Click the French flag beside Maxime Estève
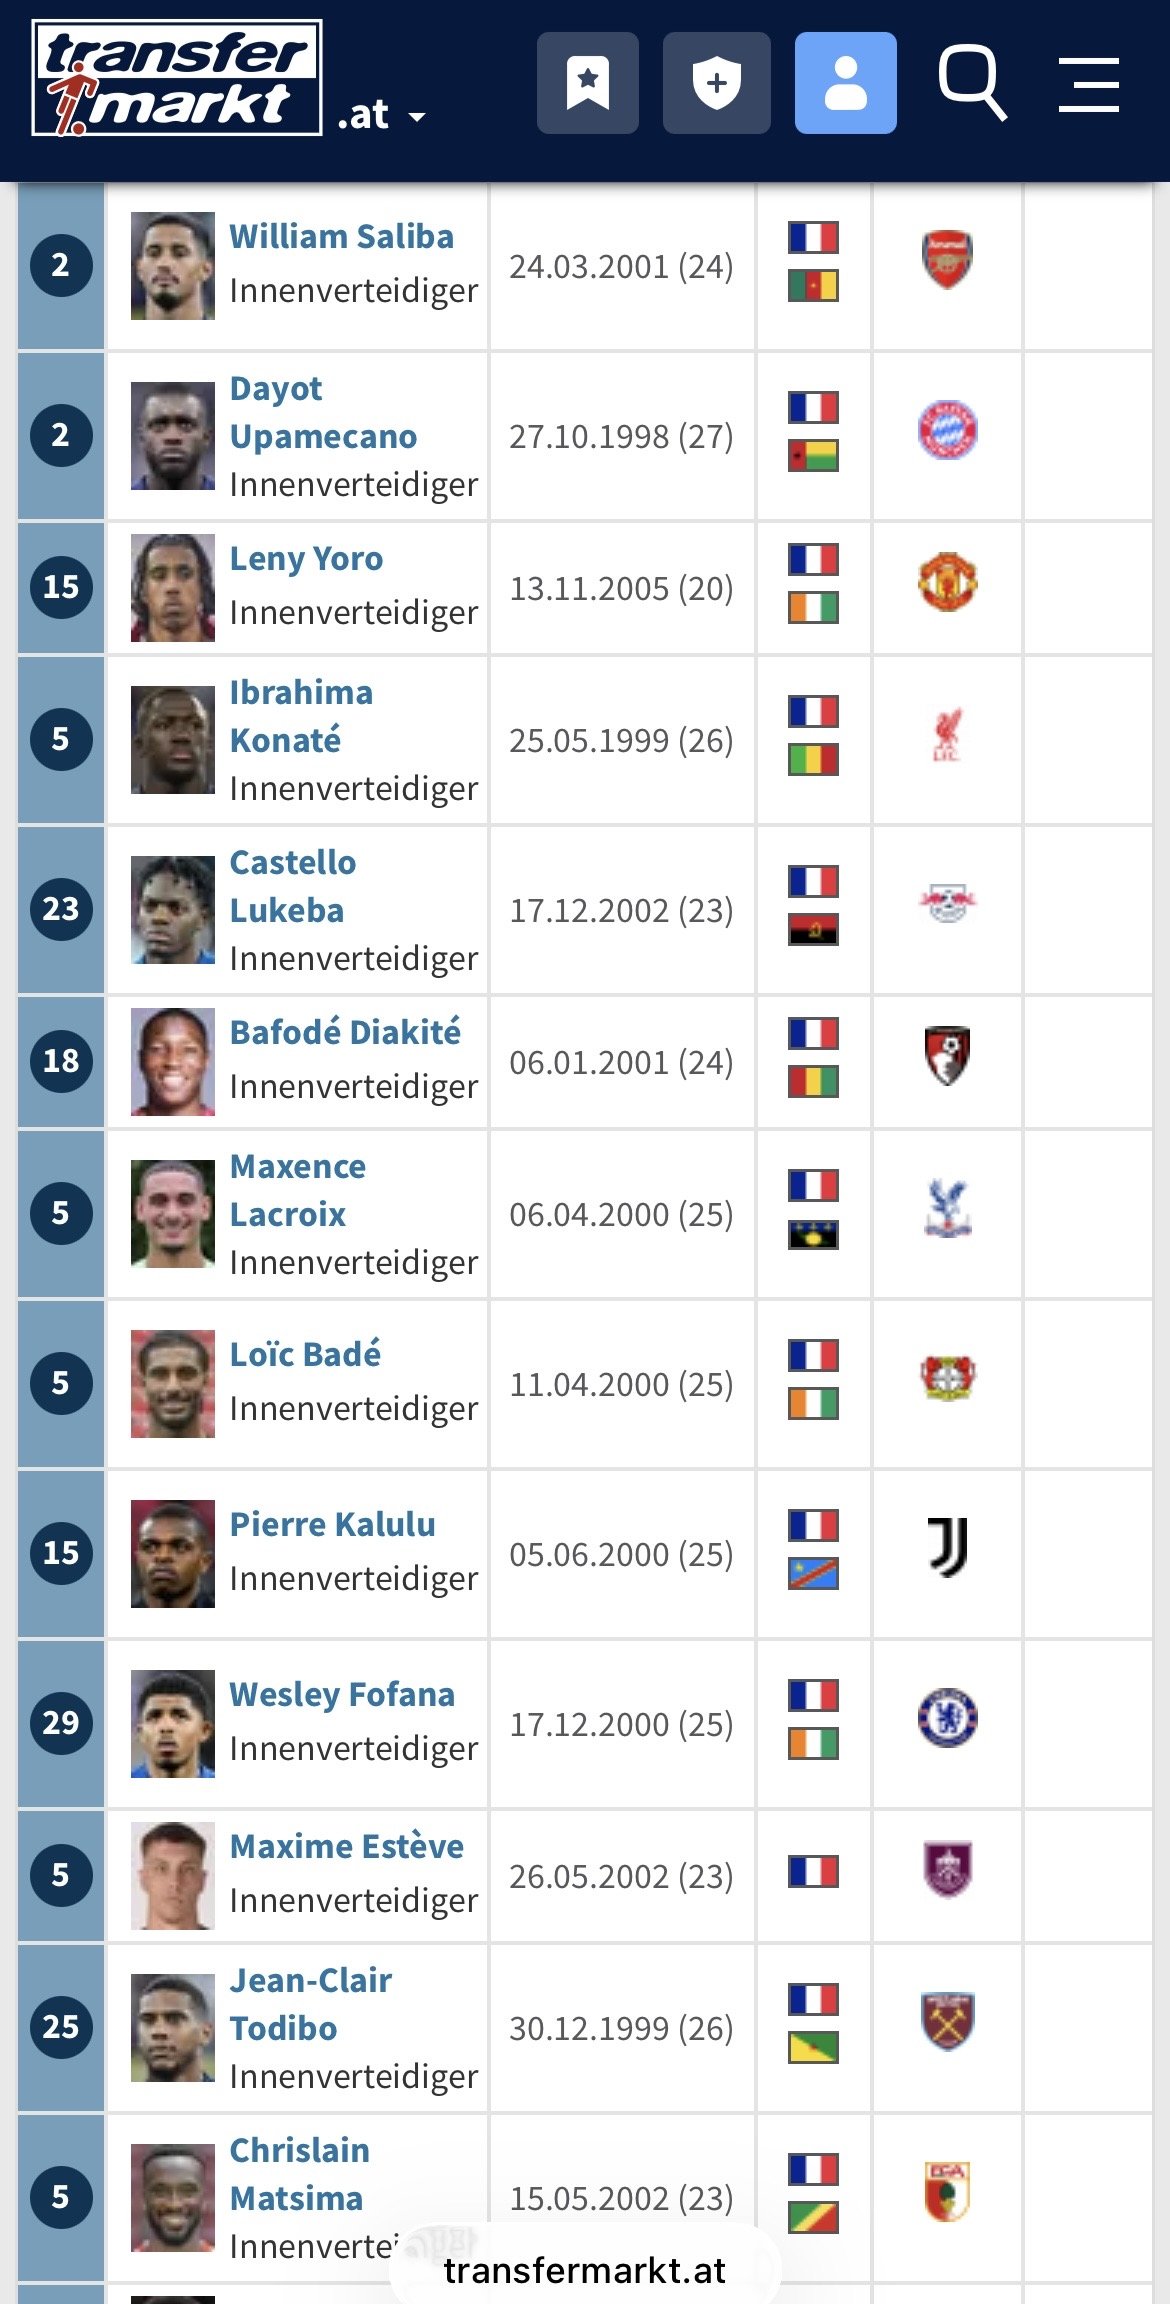The image size is (1170, 2304). coord(813,1871)
